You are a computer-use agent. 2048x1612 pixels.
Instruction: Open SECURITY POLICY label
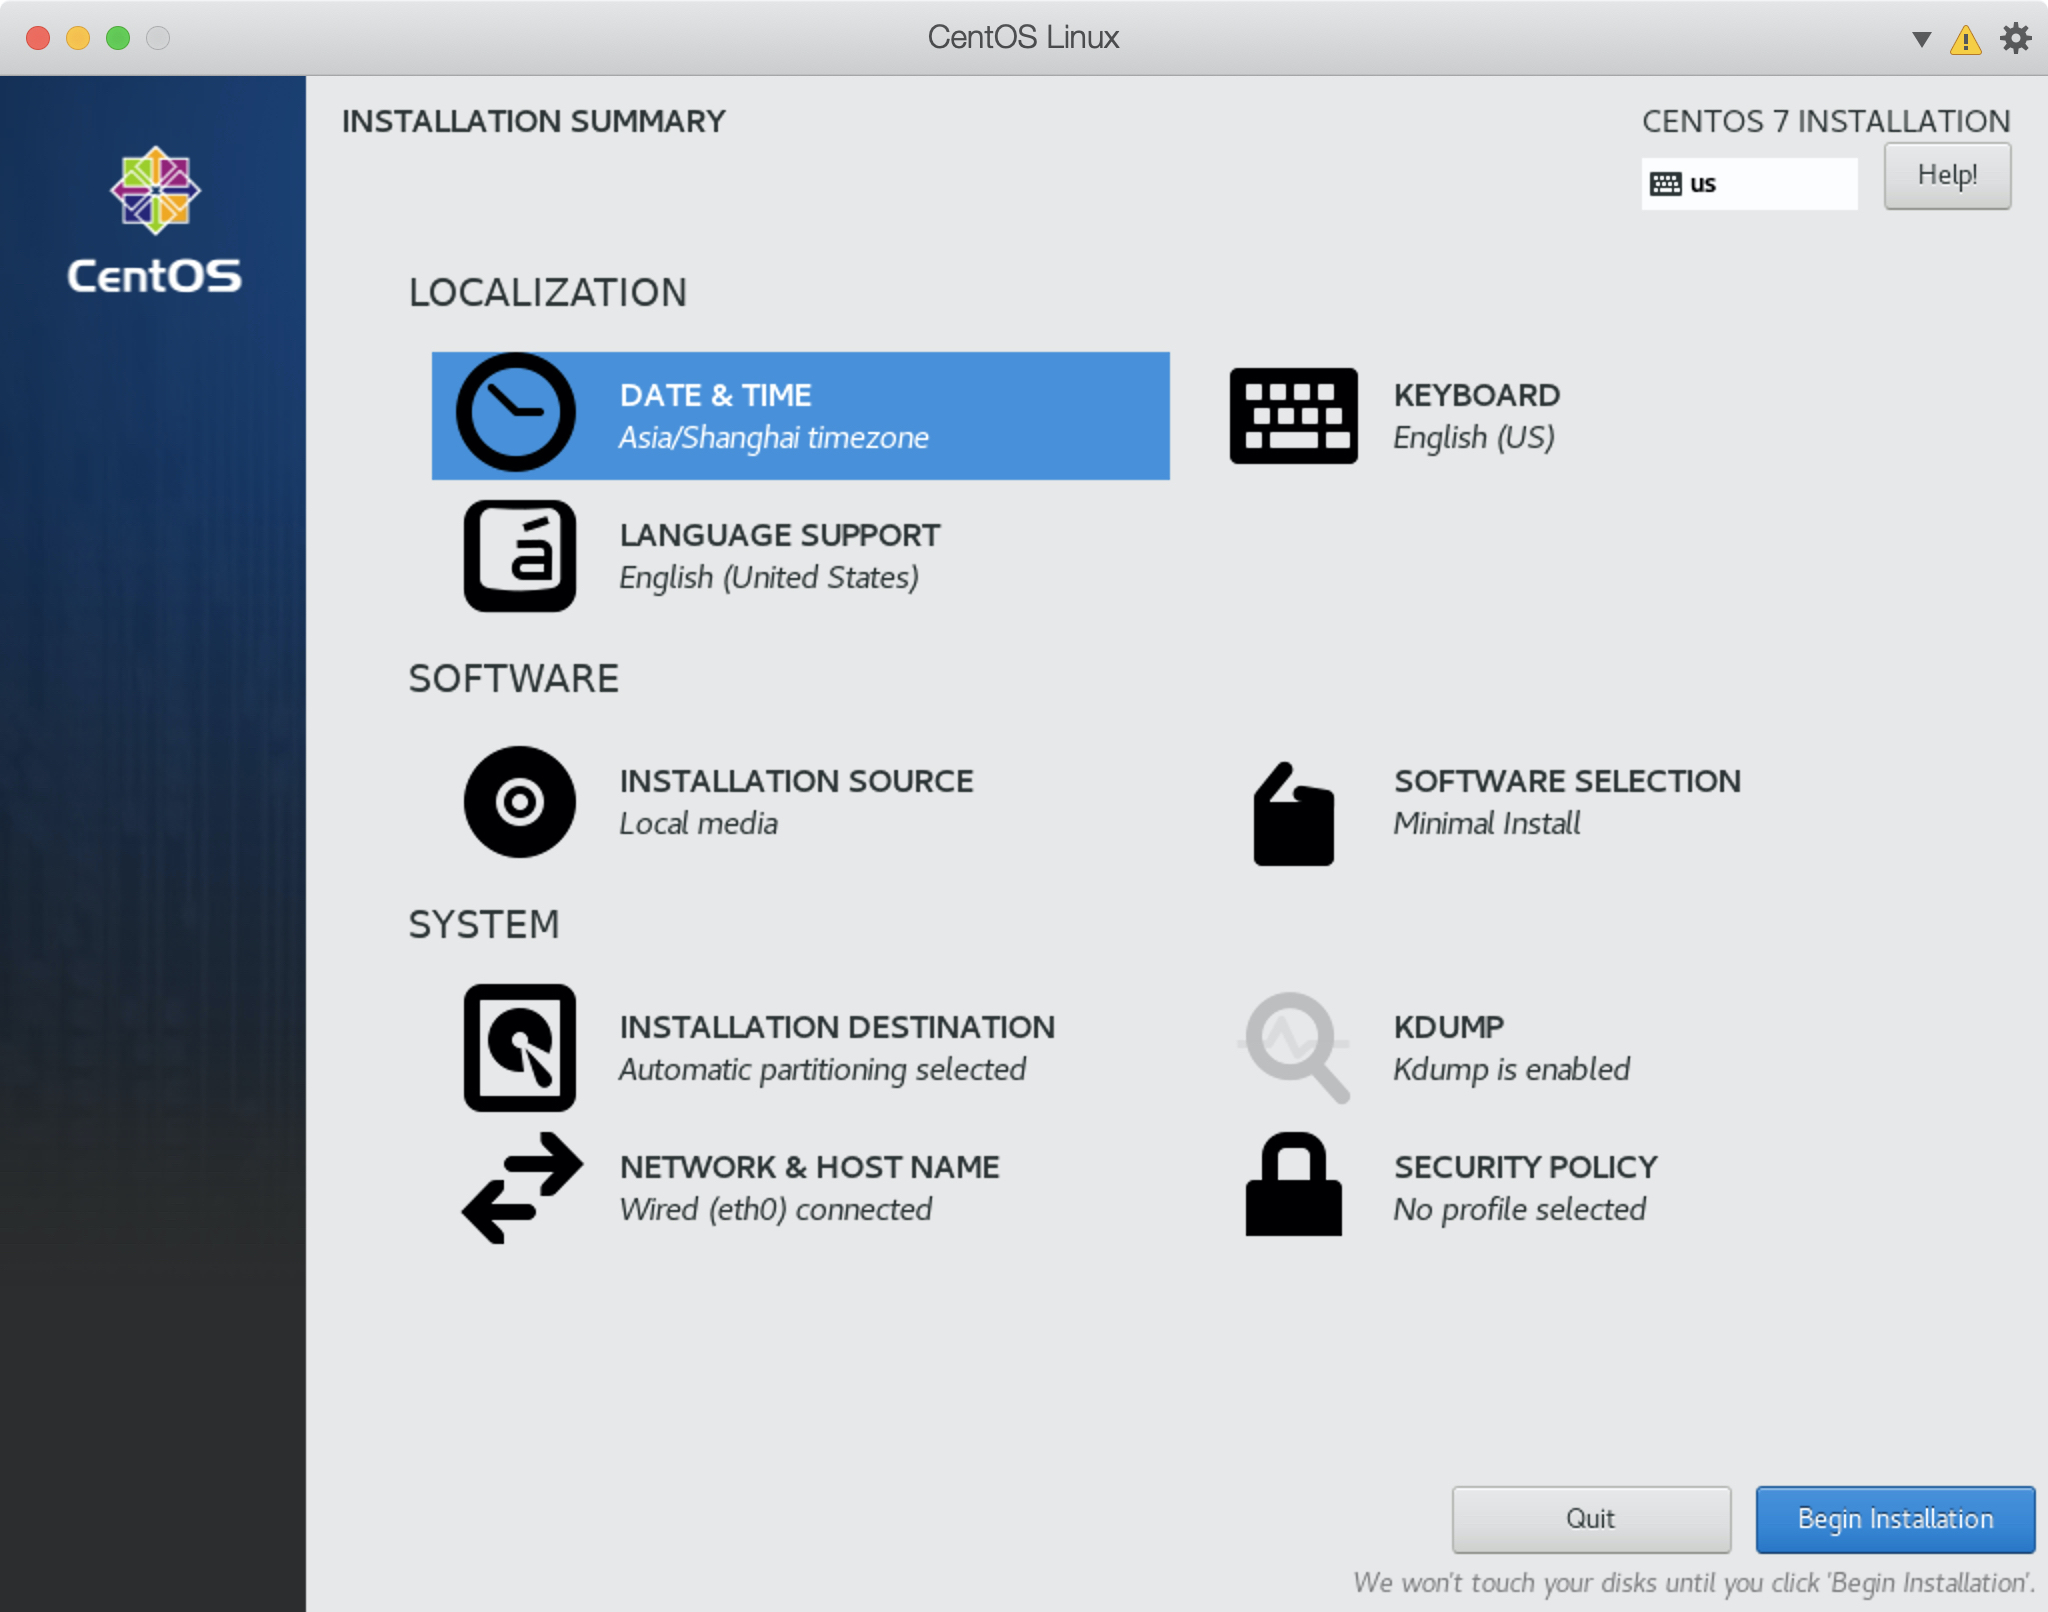pos(1525,1167)
